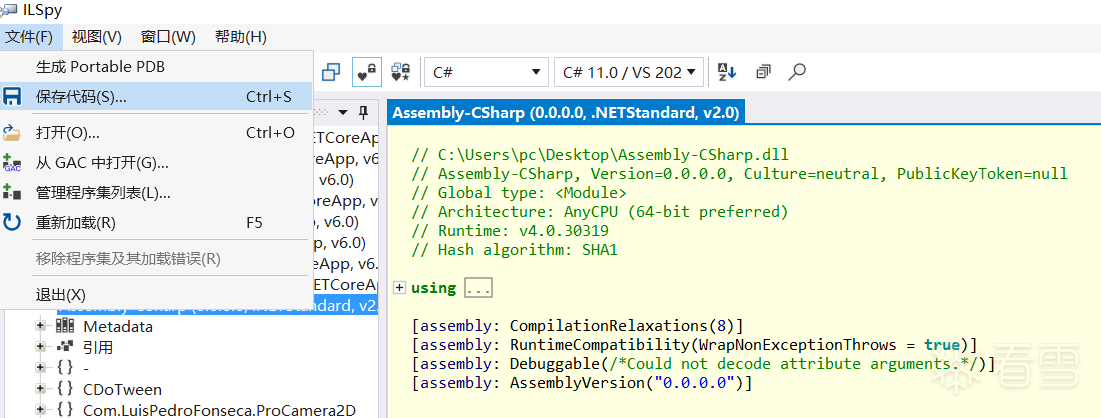Toggle the show private/internal members button
The width and height of the screenshot is (1101, 418).
(367, 72)
